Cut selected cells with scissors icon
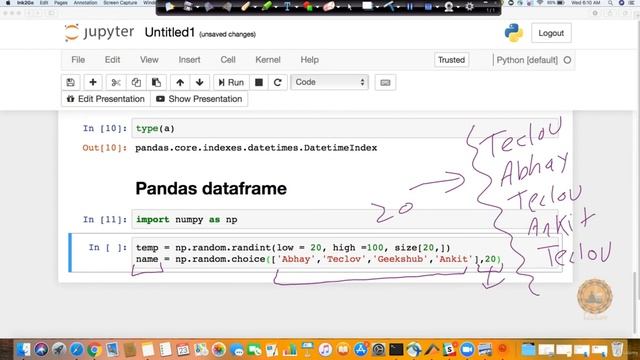Viewport: 640px width, 360px height. point(116,82)
